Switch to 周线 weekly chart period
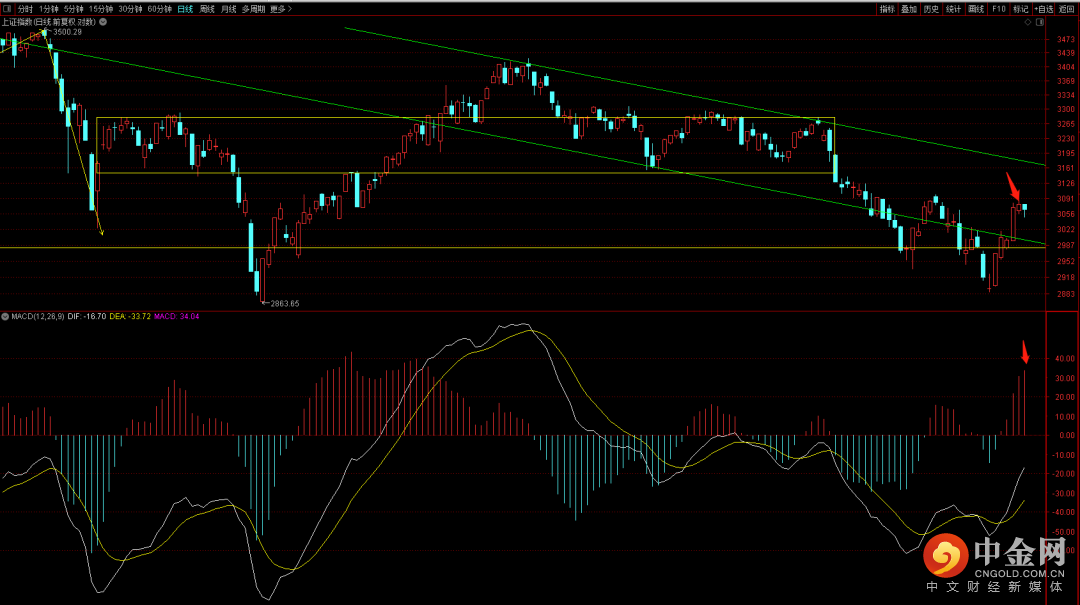 207,9
